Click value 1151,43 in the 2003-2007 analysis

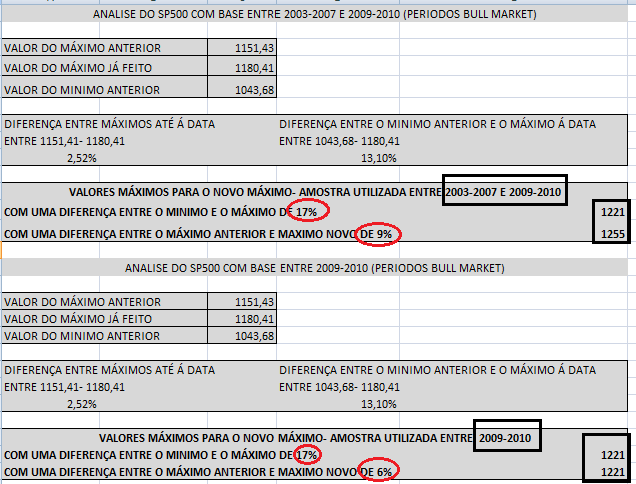coord(255,48)
